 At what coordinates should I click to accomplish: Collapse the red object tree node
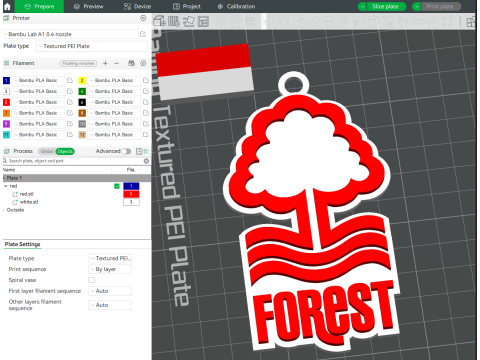click(x=5, y=186)
